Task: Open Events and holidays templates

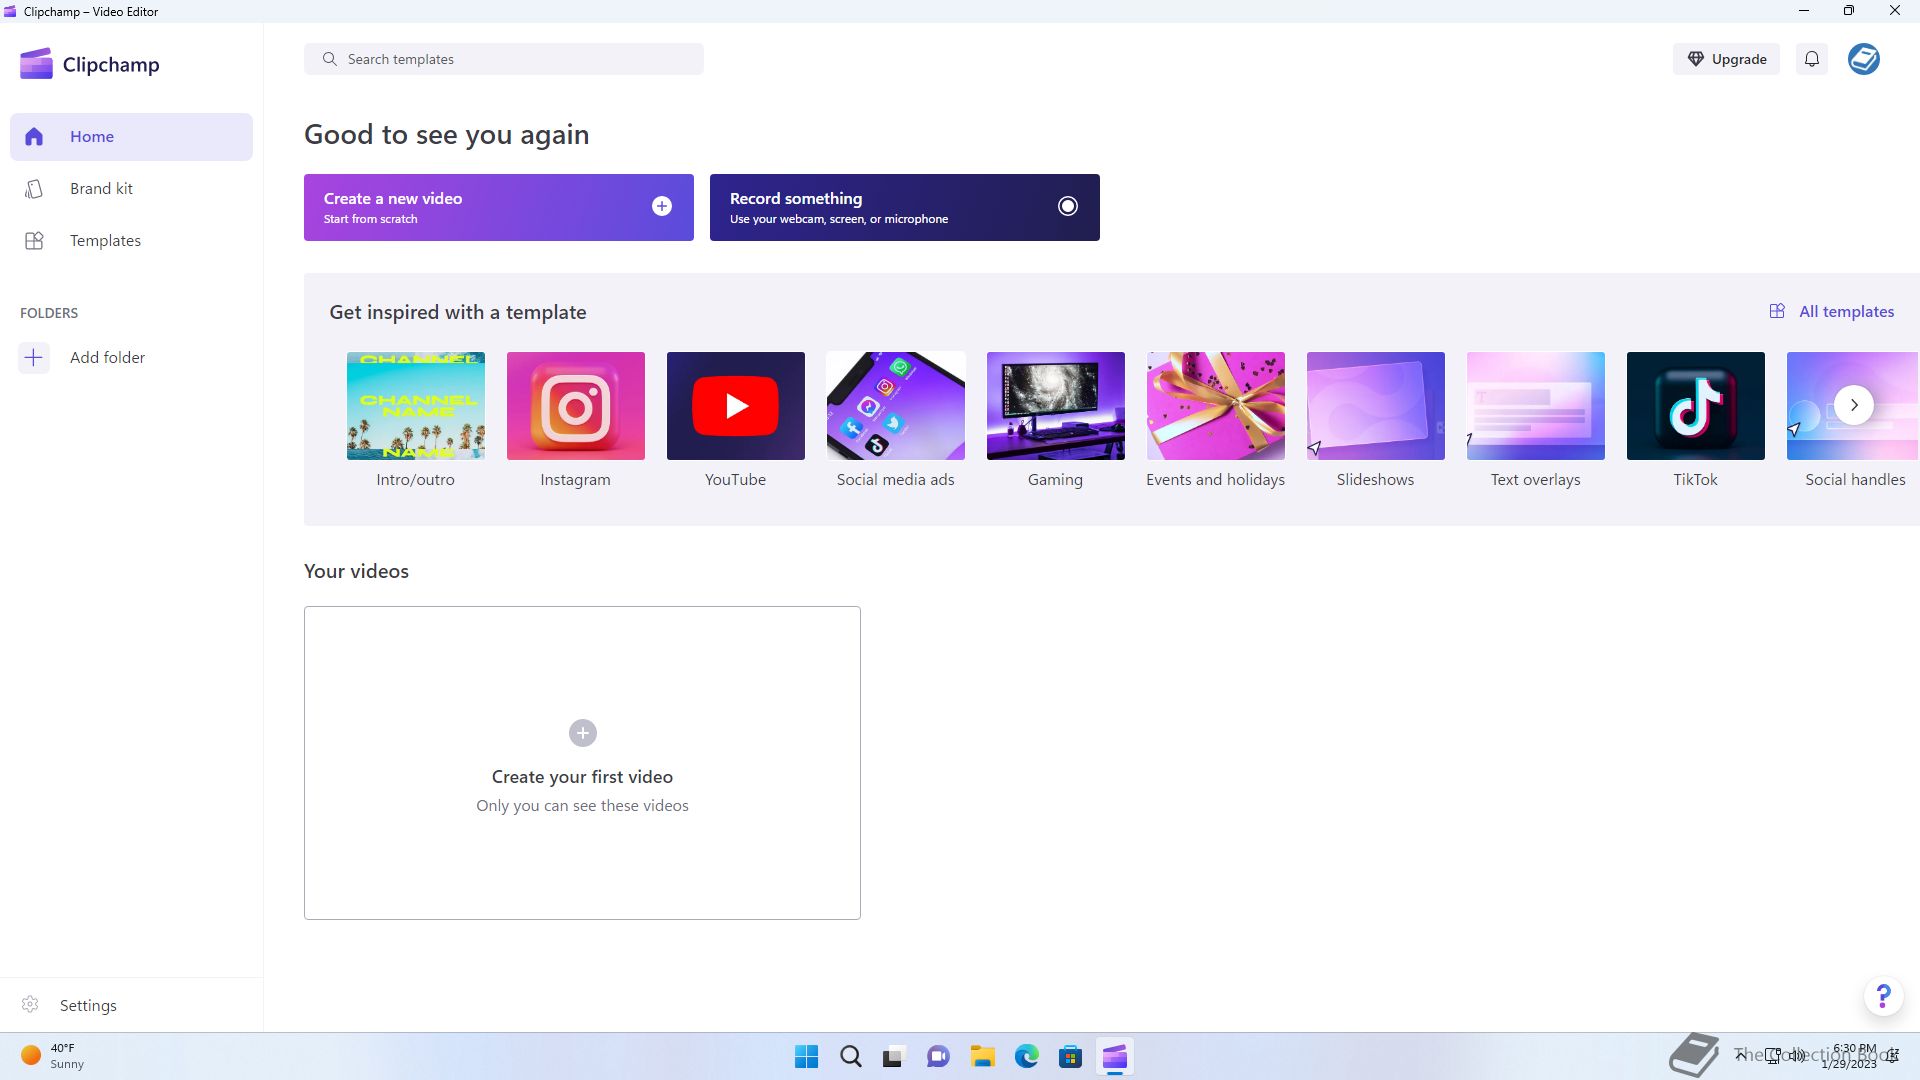Action: (1216, 406)
